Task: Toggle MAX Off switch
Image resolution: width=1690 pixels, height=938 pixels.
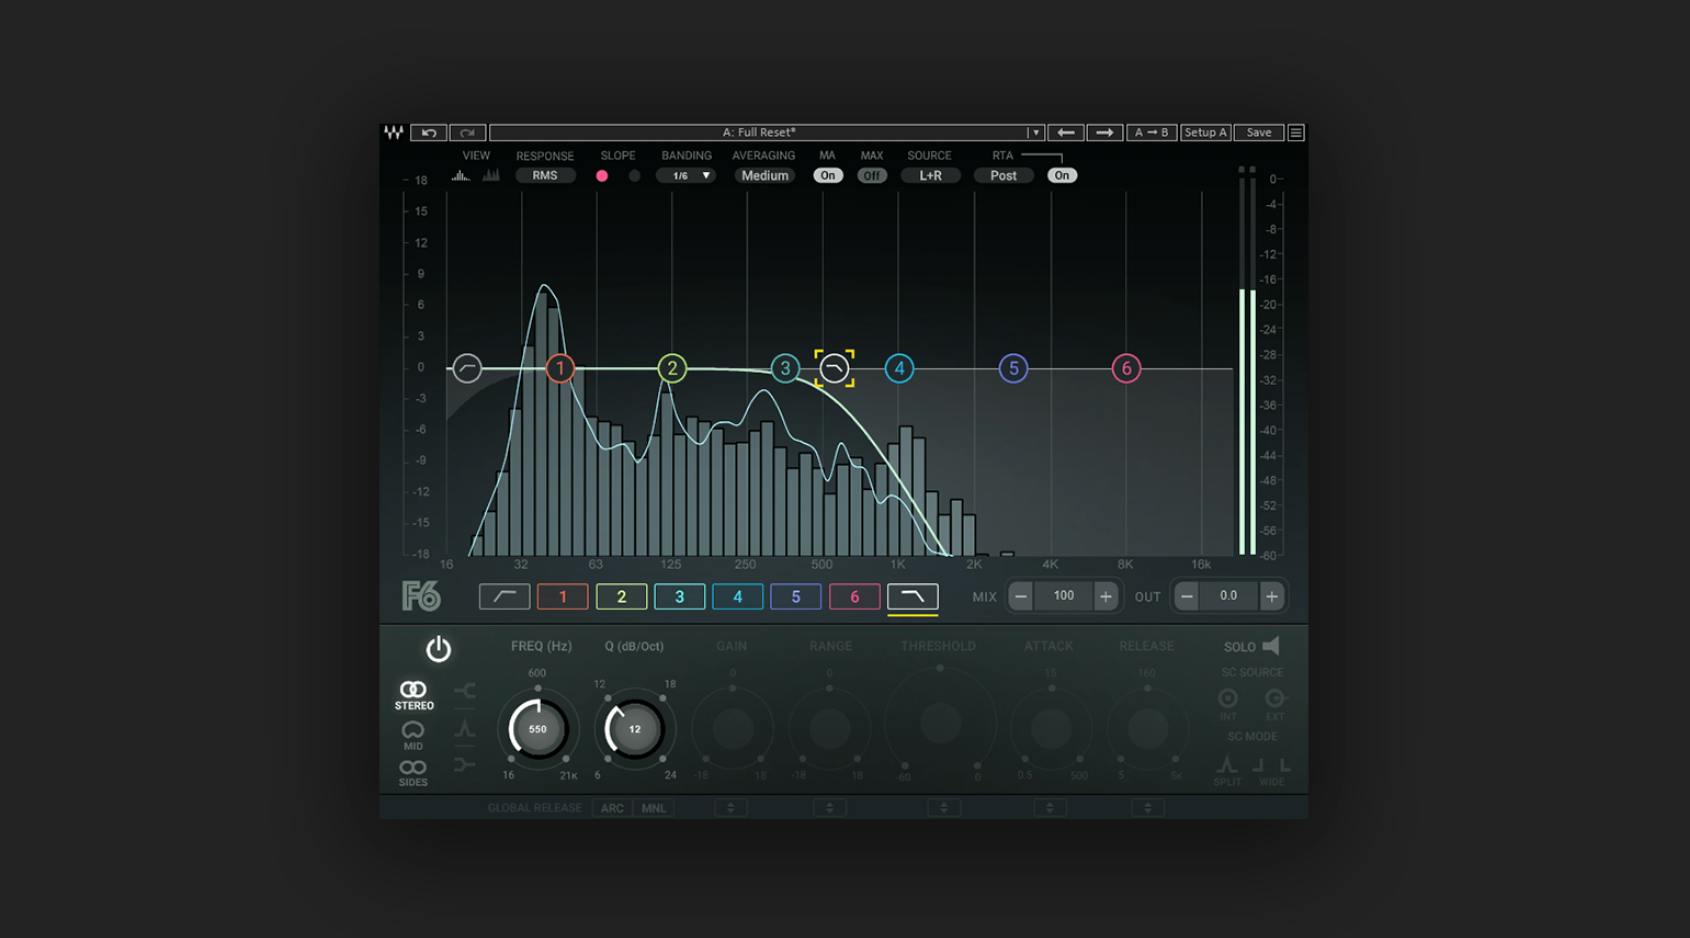Action: 872,176
